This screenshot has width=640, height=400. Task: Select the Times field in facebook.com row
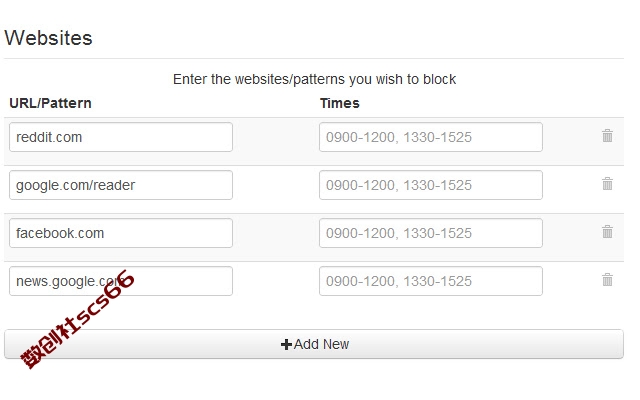[x=431, y=233]
